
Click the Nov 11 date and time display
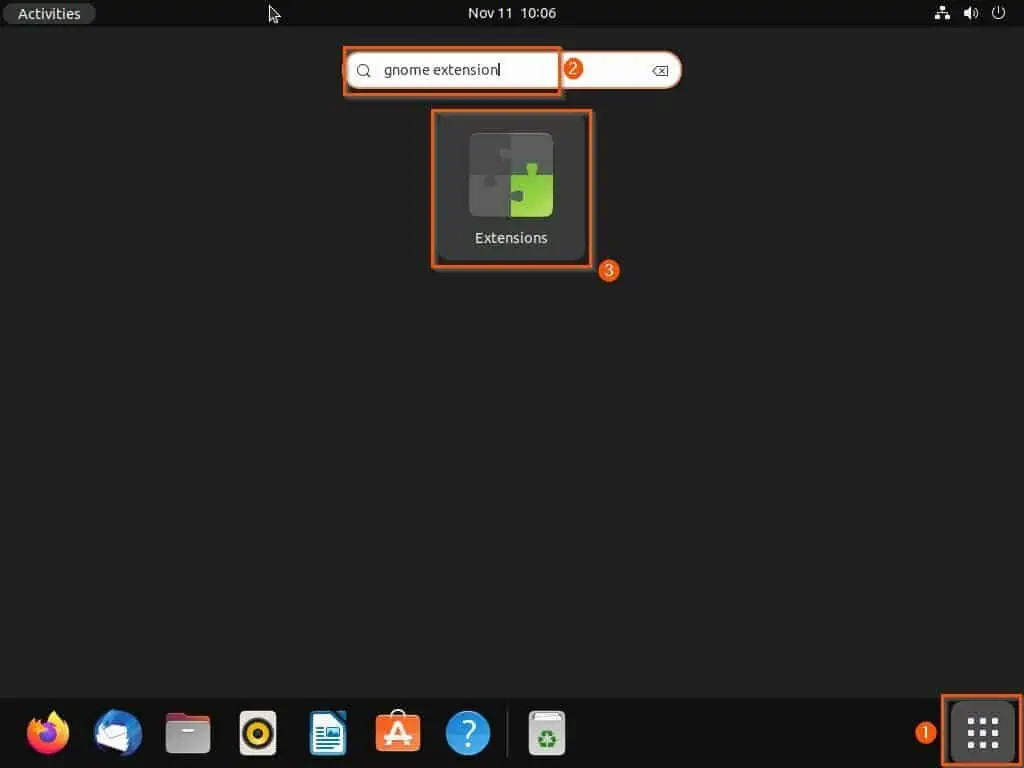pyautogui.click(x=512, y=13)
